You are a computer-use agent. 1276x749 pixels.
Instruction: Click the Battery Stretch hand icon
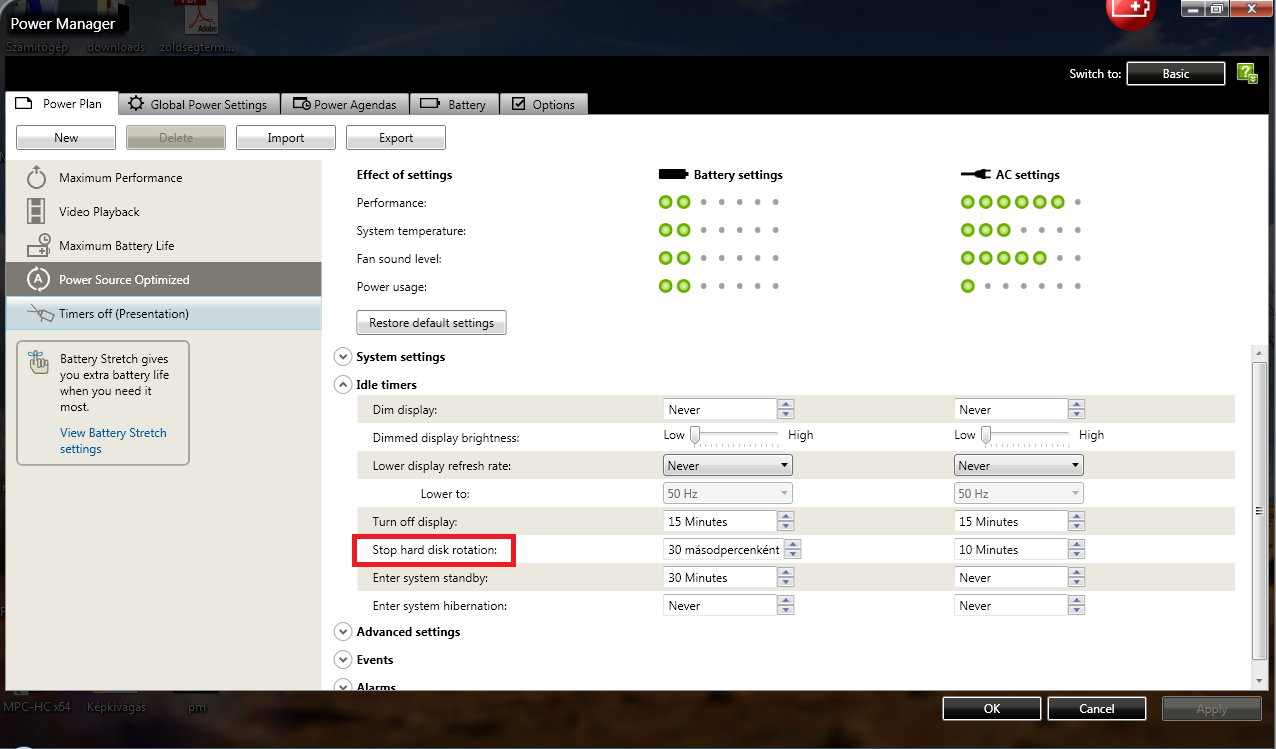coord(38,361)
